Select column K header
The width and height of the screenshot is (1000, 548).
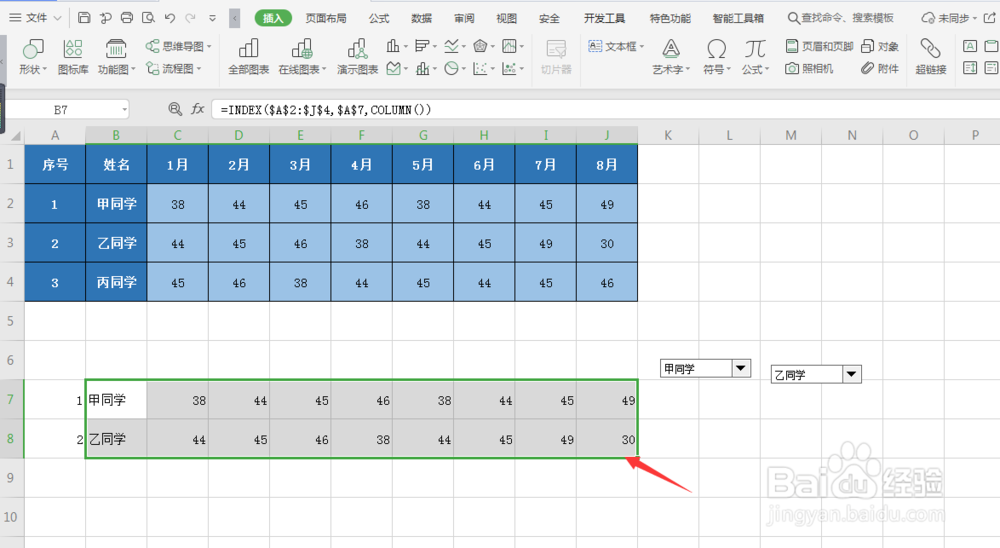[668, 135]
